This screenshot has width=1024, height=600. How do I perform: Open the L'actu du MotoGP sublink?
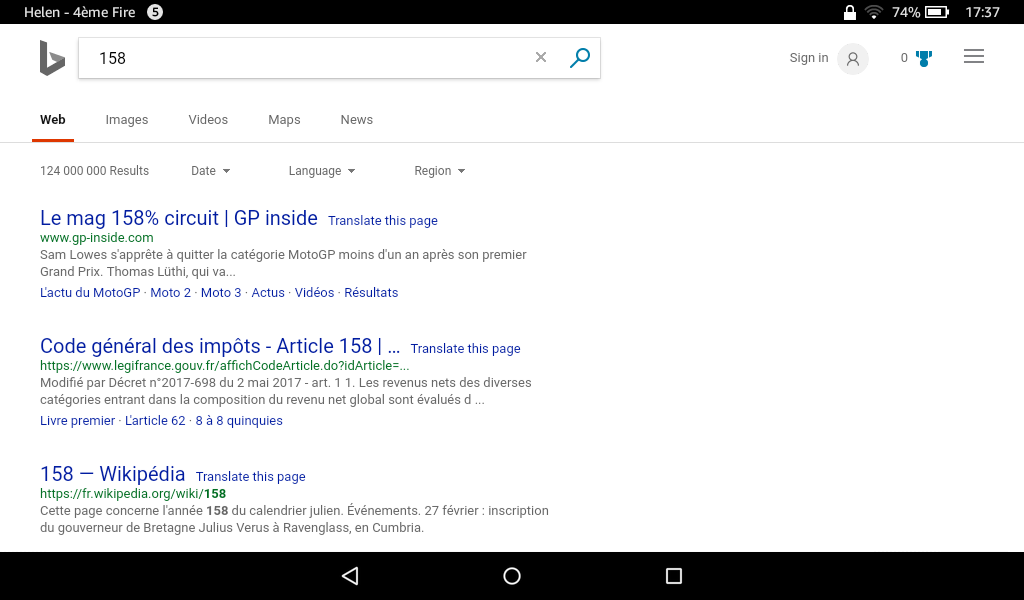(x=90, y=292)
